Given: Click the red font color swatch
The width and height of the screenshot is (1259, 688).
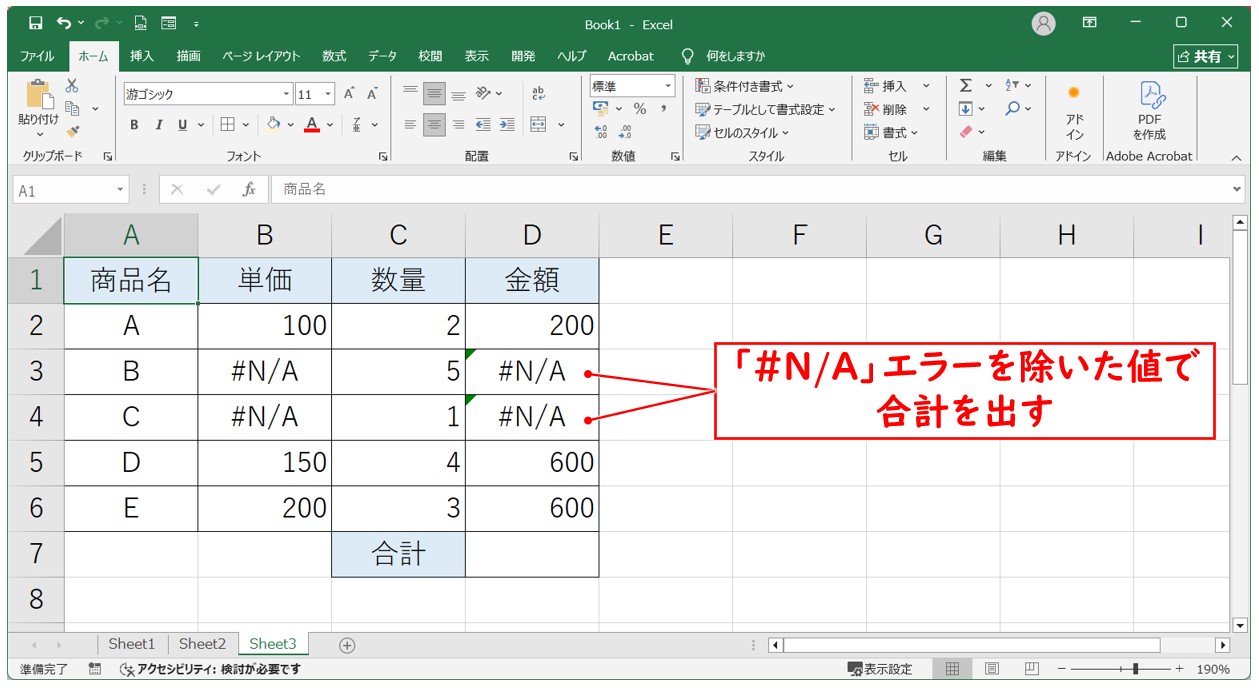Looking at the screenshot, I should point(312,125).
